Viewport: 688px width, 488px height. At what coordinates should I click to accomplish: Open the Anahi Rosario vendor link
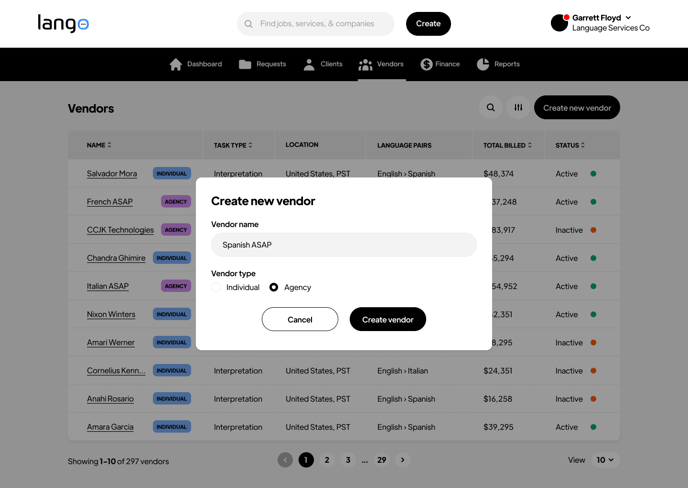pos(110,398)
